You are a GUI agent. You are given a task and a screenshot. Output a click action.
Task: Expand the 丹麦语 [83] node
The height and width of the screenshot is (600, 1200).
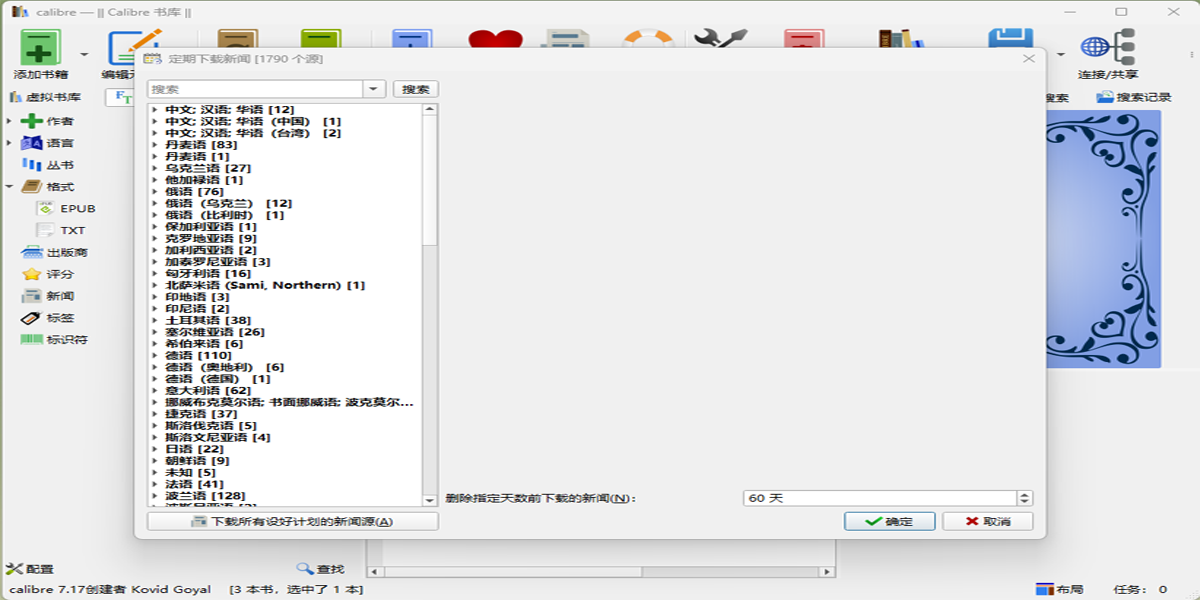click(x=156, y=145)
